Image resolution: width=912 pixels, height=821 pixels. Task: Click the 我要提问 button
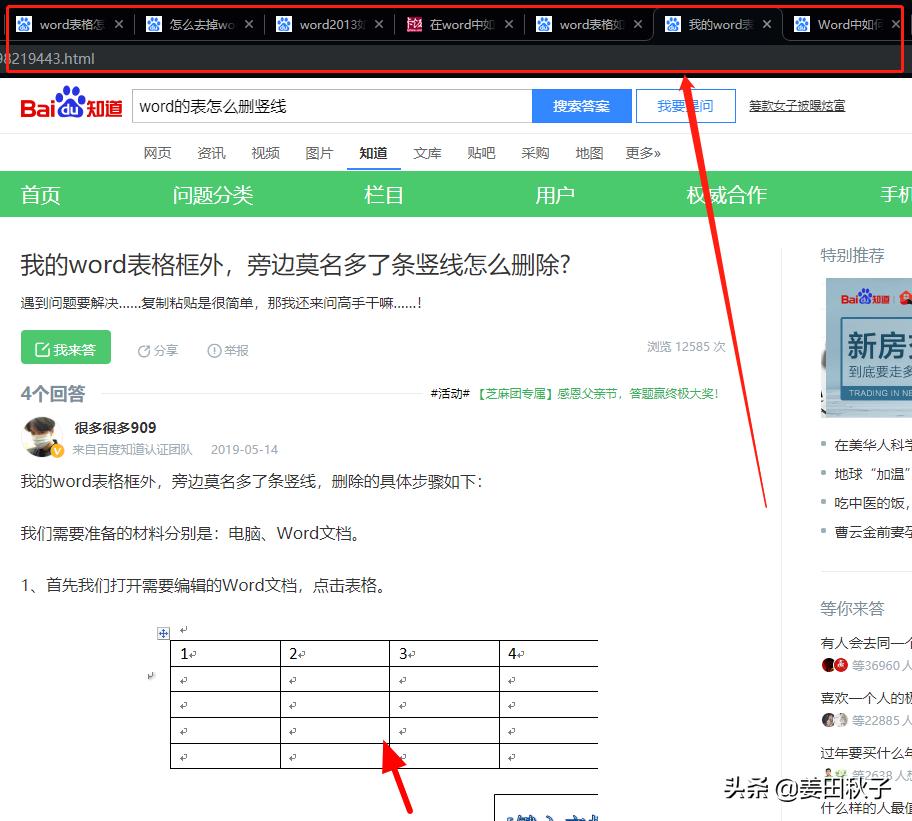(x=686, y=105)
